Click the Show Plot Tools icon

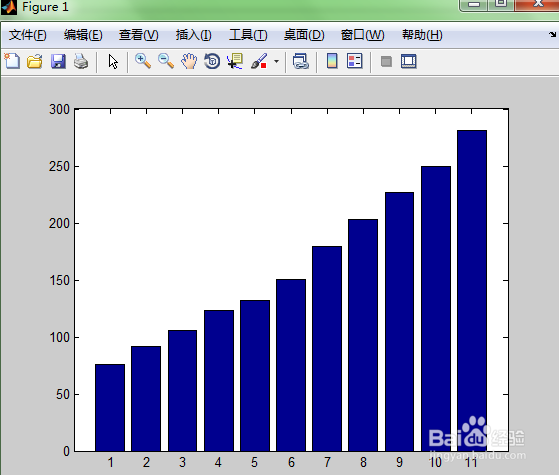[x=409, y=61]
